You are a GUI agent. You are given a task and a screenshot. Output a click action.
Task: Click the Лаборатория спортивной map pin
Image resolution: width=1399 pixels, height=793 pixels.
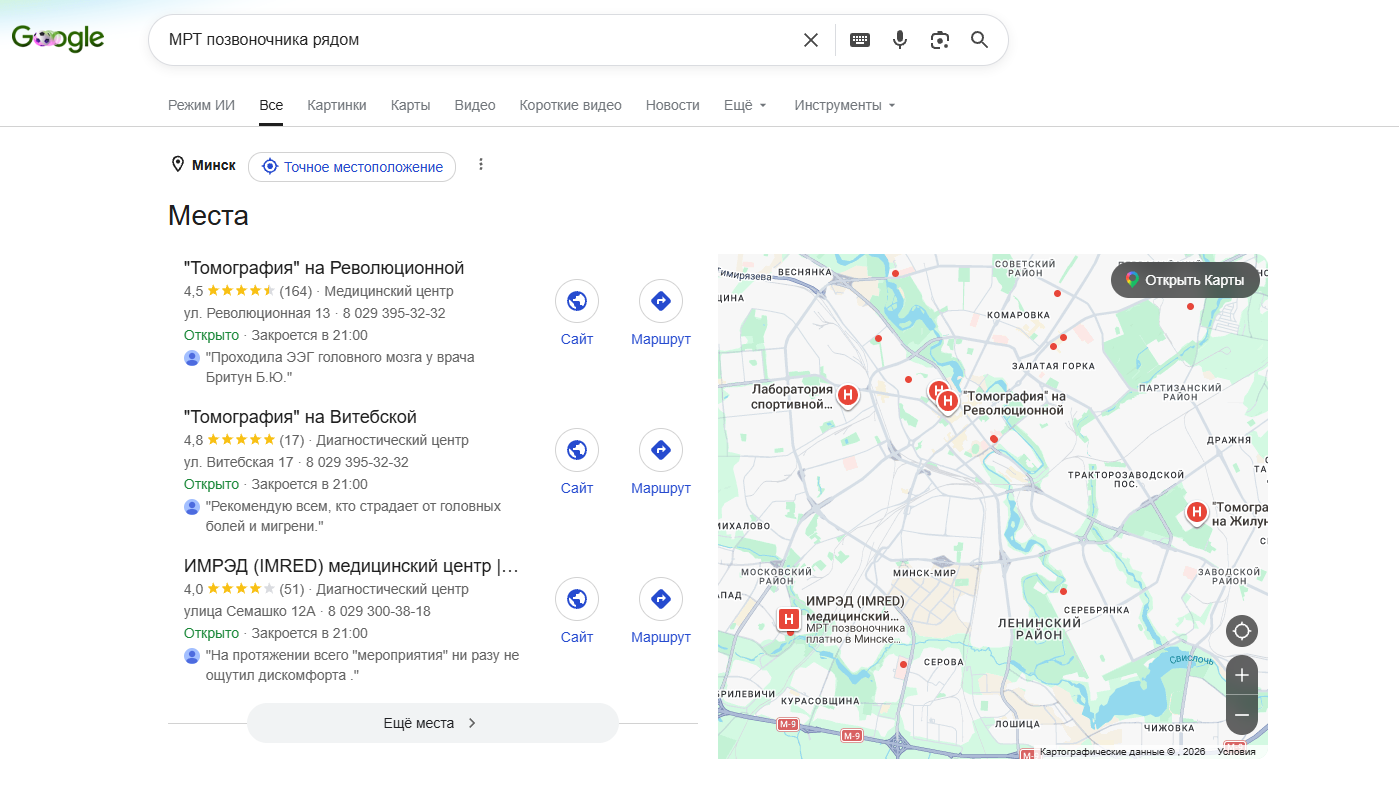[848, 397]
